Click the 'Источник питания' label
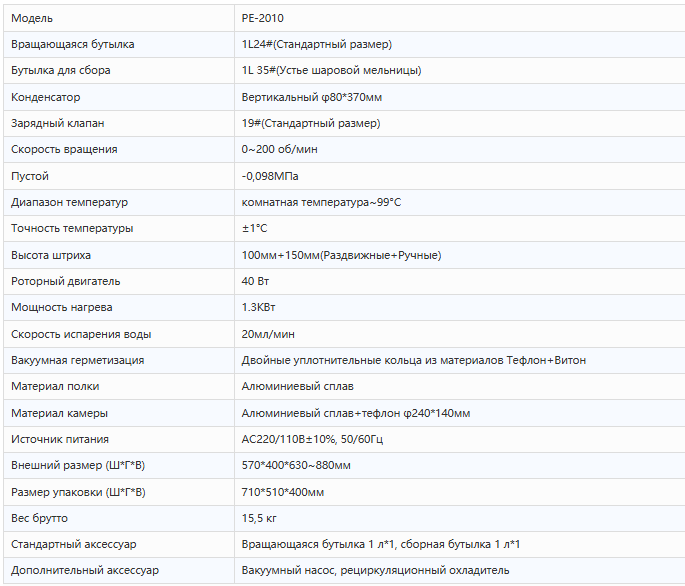The image size is (685, 586). tap(60, 440)
